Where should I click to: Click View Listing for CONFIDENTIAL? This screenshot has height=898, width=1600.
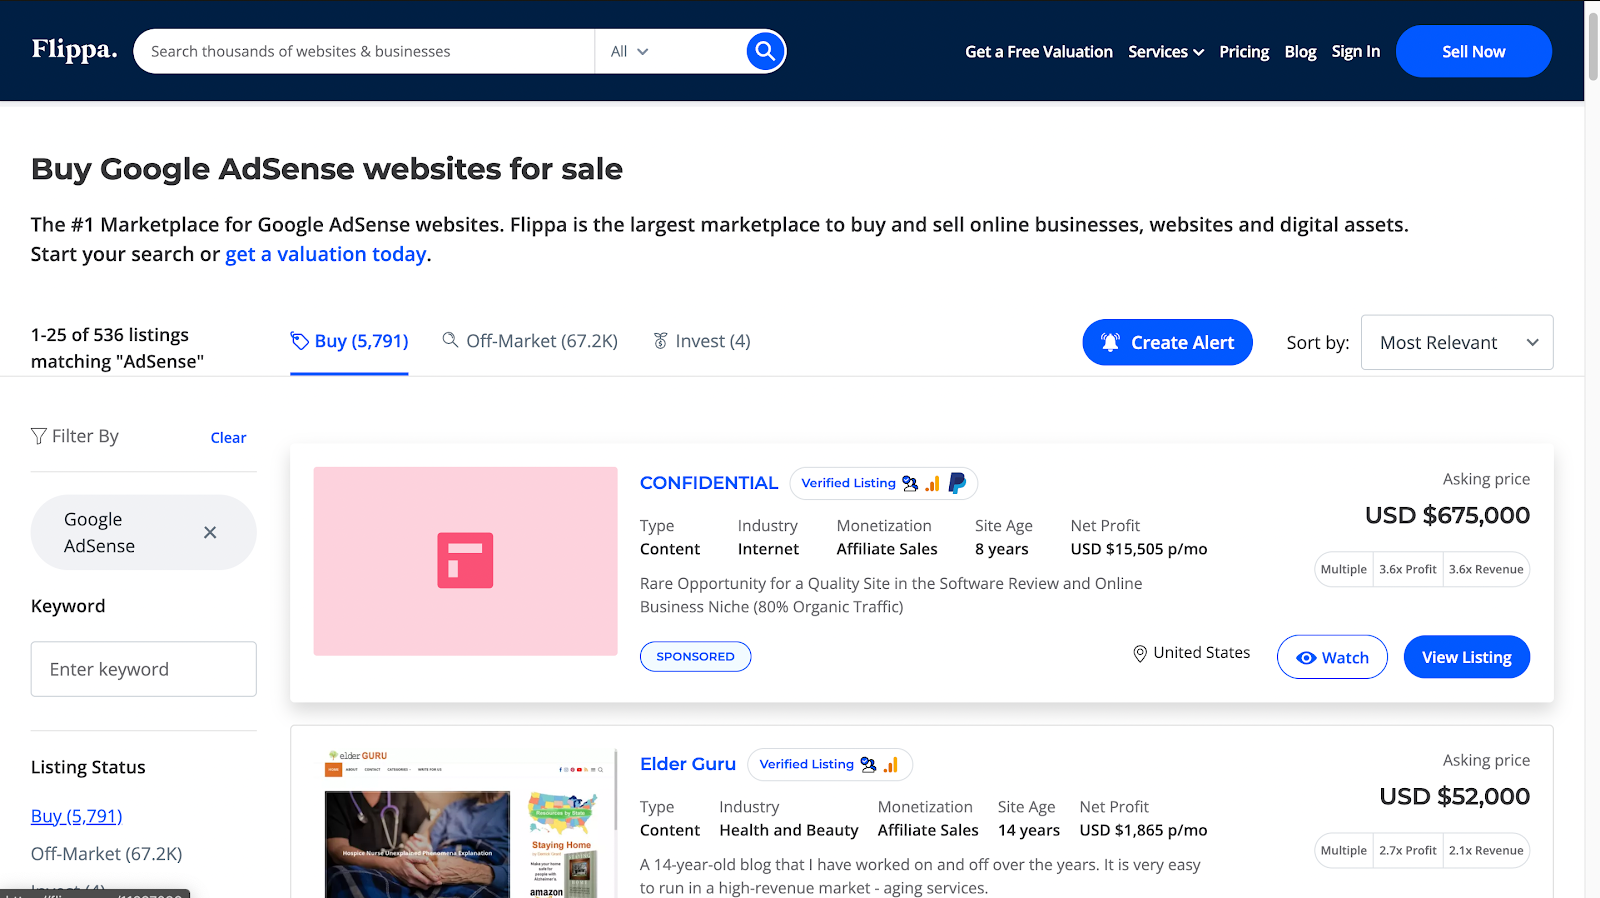pyautogui.click(x=1467, y=657)
